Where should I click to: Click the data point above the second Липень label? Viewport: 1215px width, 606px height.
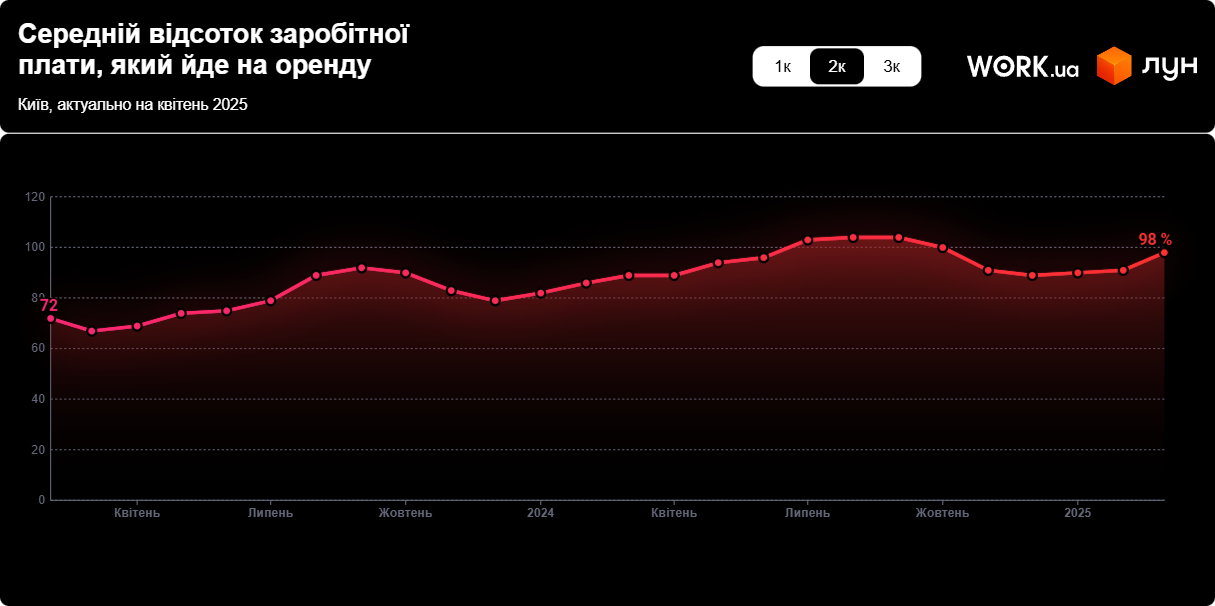808,240
